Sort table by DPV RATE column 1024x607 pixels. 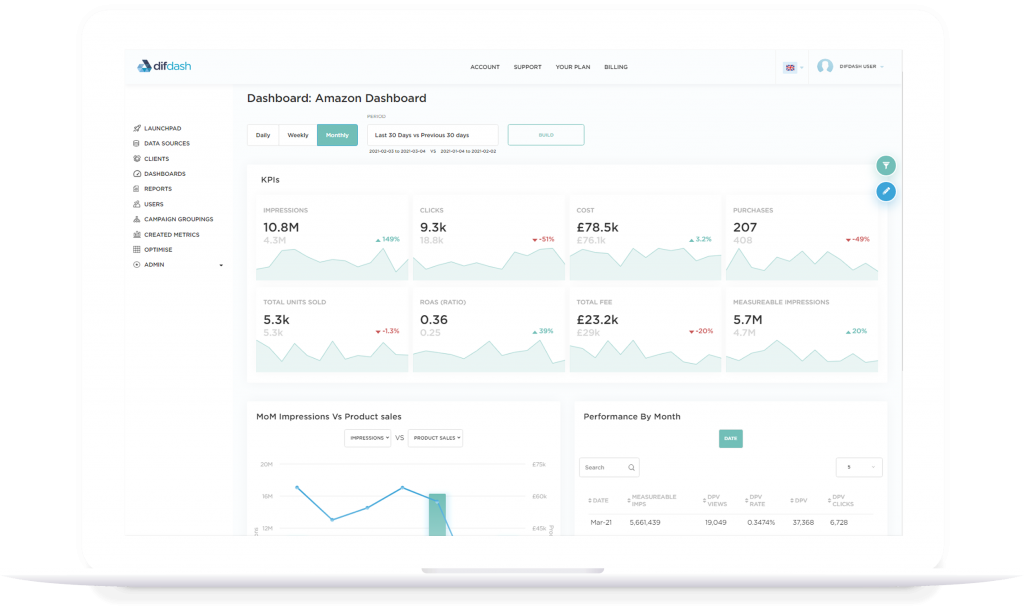pos(754,500)
